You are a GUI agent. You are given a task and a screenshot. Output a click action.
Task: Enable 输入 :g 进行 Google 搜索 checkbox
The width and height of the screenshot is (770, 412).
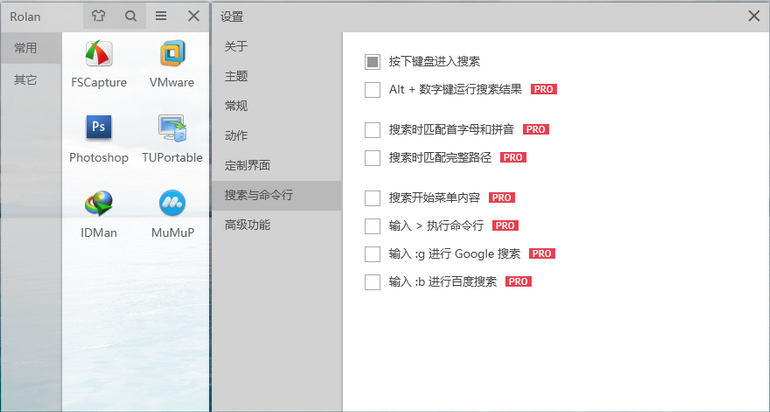pyautogui.click(x=373, y=254)
